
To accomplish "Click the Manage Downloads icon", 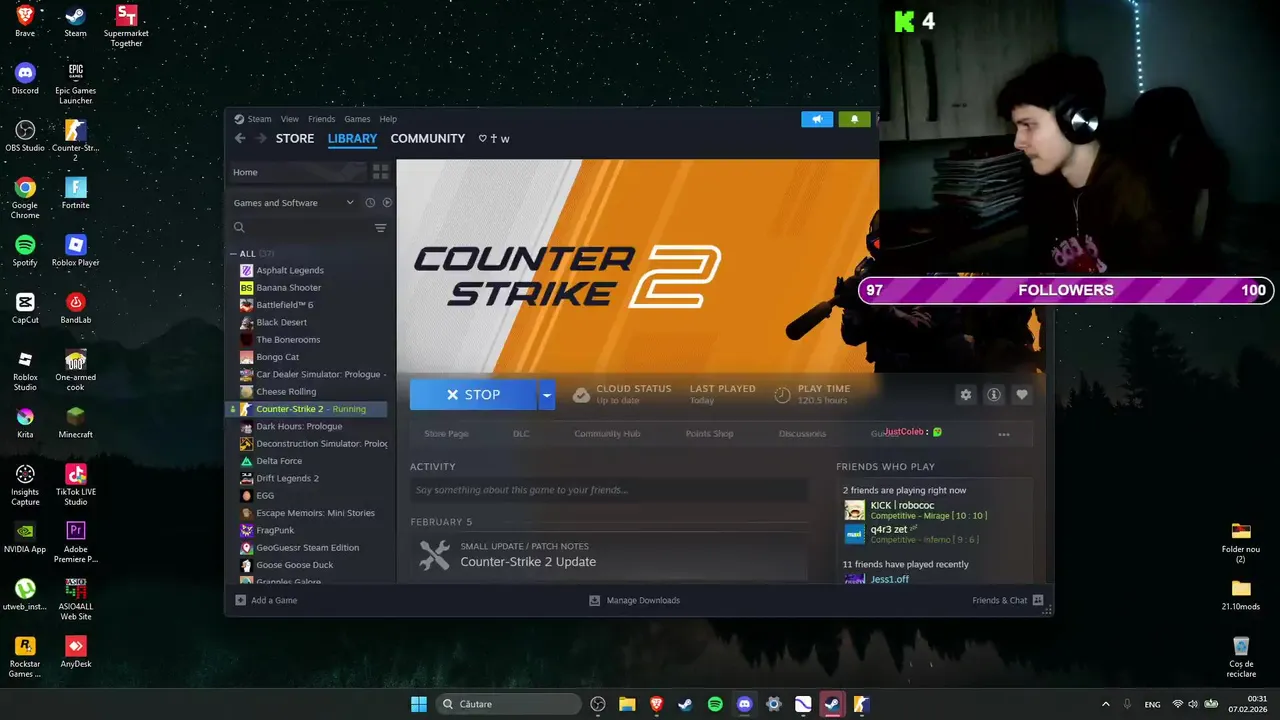I will point(595,600).
